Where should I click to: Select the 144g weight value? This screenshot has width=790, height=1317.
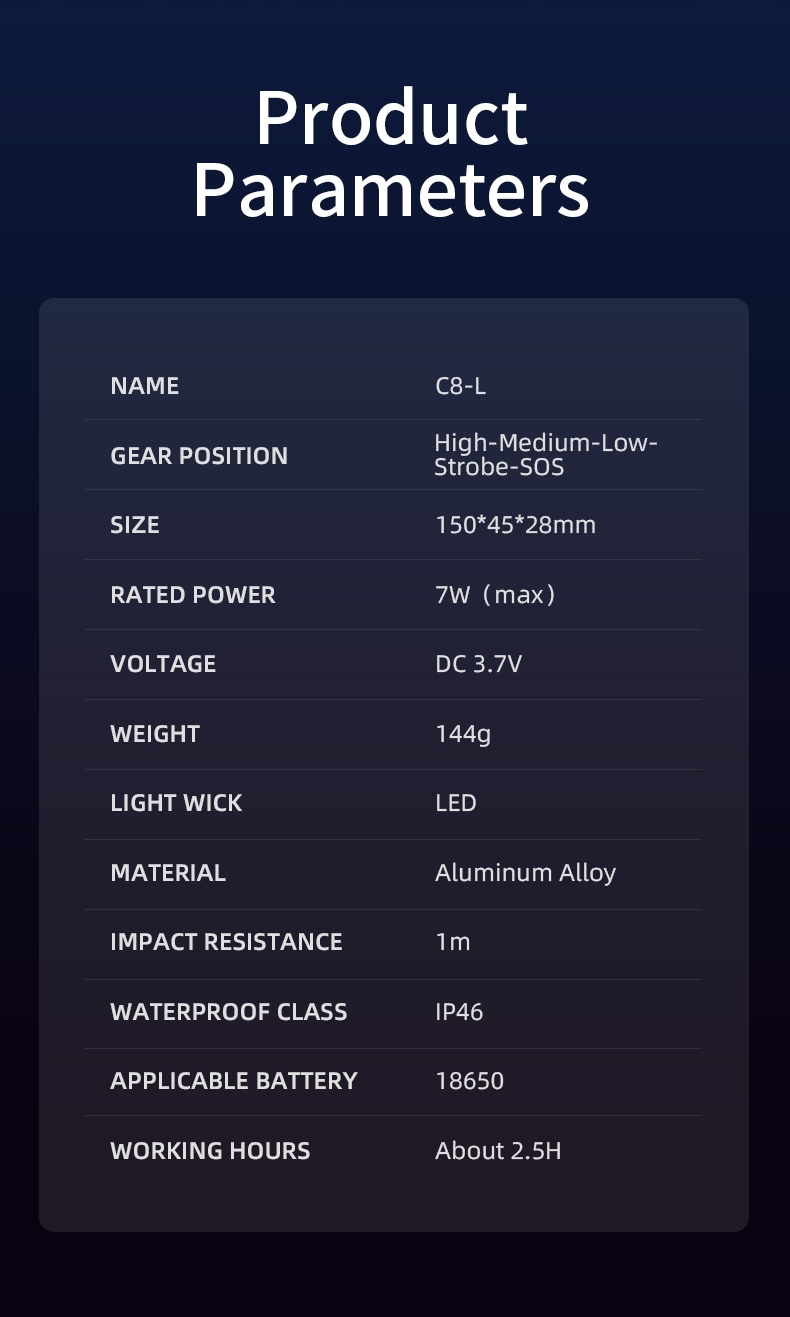click(x=463, y=734)
